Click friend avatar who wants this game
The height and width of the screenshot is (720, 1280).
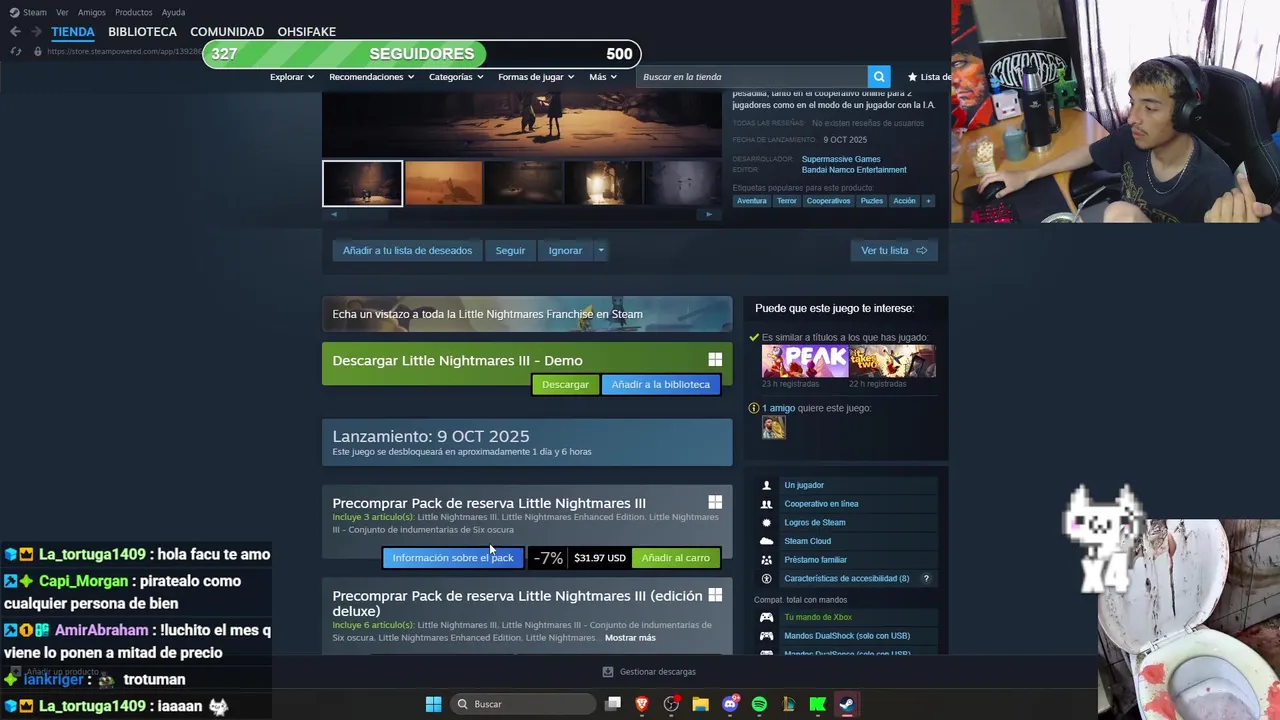[773, 428]
